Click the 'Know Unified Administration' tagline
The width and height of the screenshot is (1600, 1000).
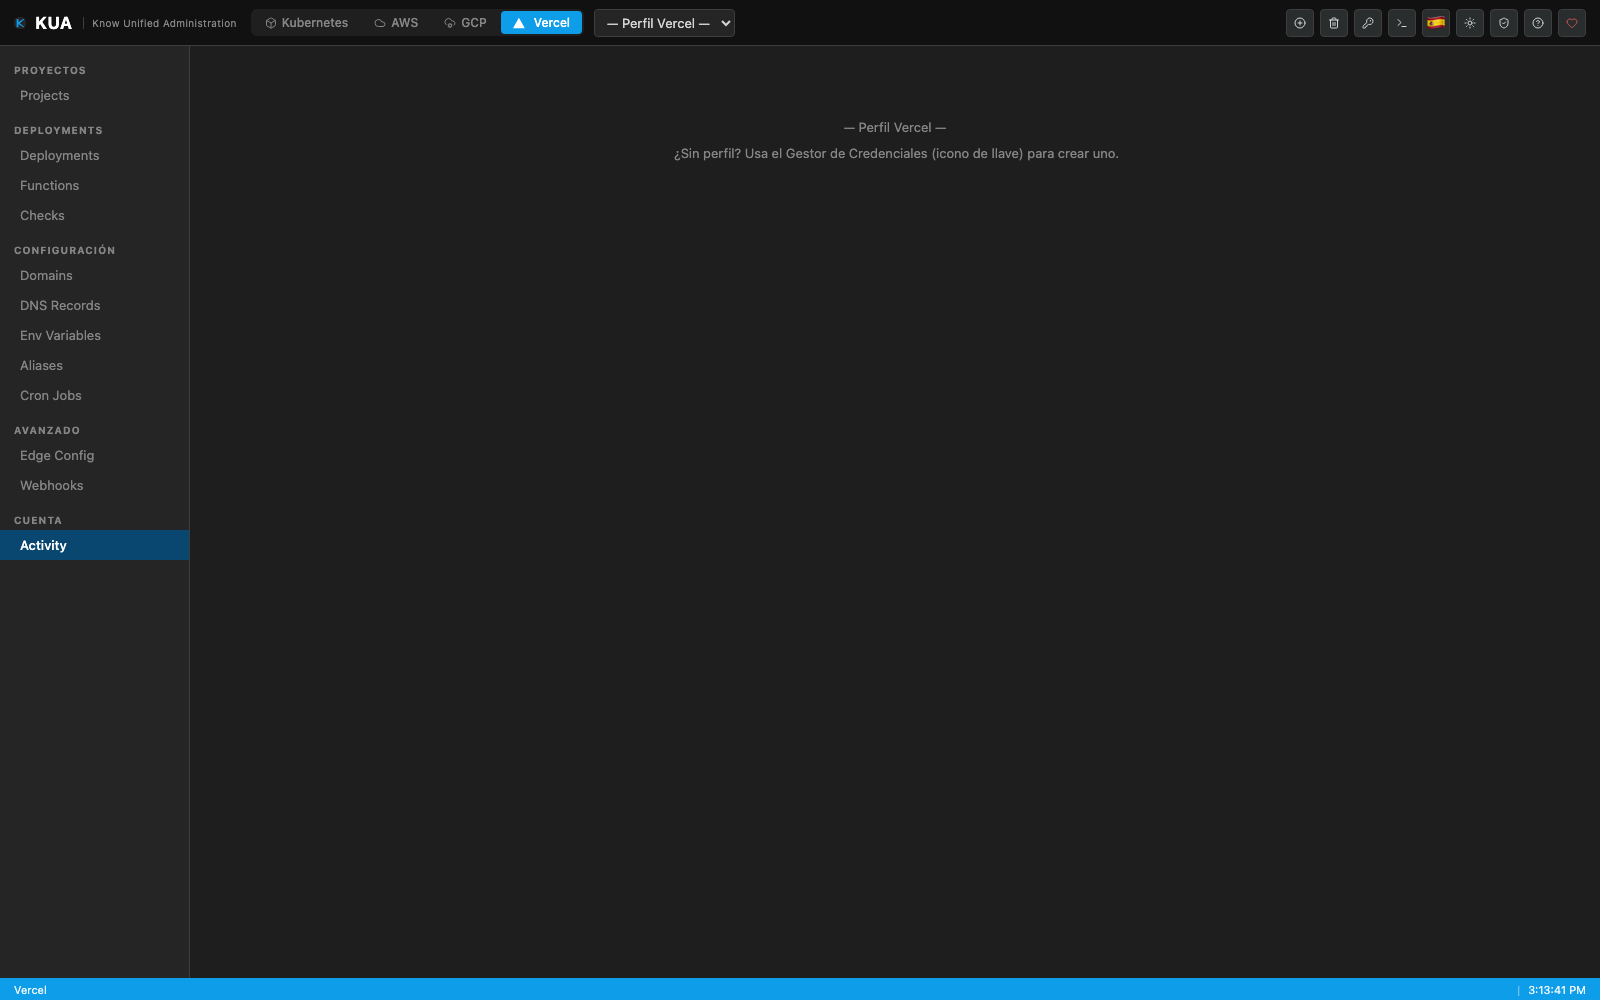pos(164,24)
